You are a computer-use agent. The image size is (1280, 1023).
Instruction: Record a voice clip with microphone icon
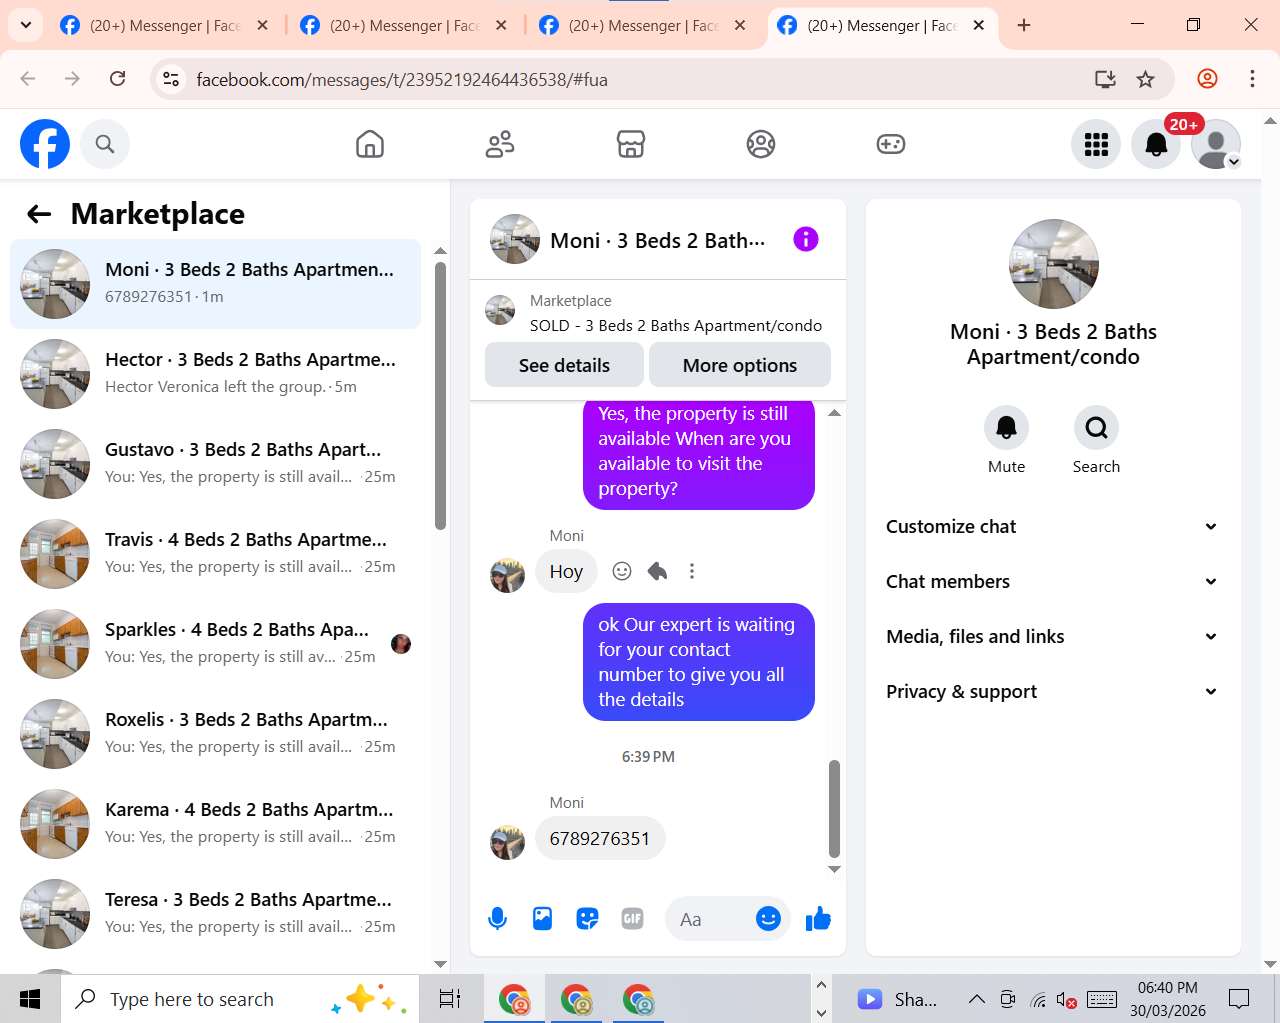(497, 918)
